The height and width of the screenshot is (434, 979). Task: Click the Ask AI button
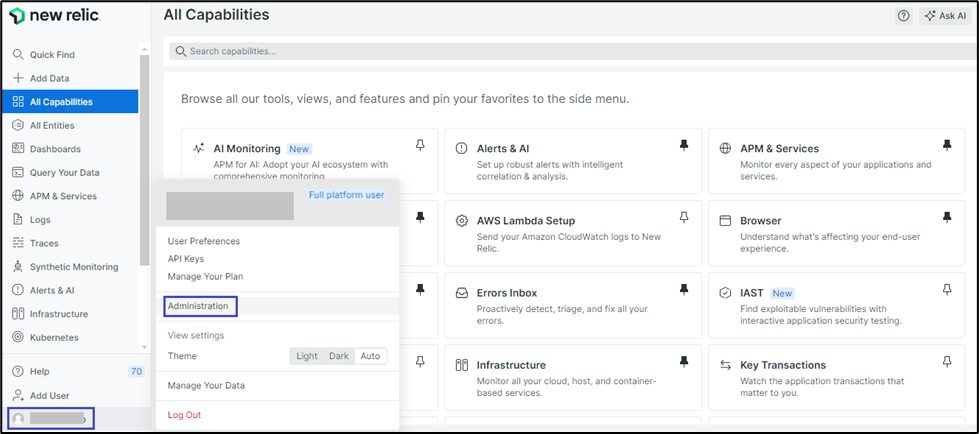(x=945, y=16)
